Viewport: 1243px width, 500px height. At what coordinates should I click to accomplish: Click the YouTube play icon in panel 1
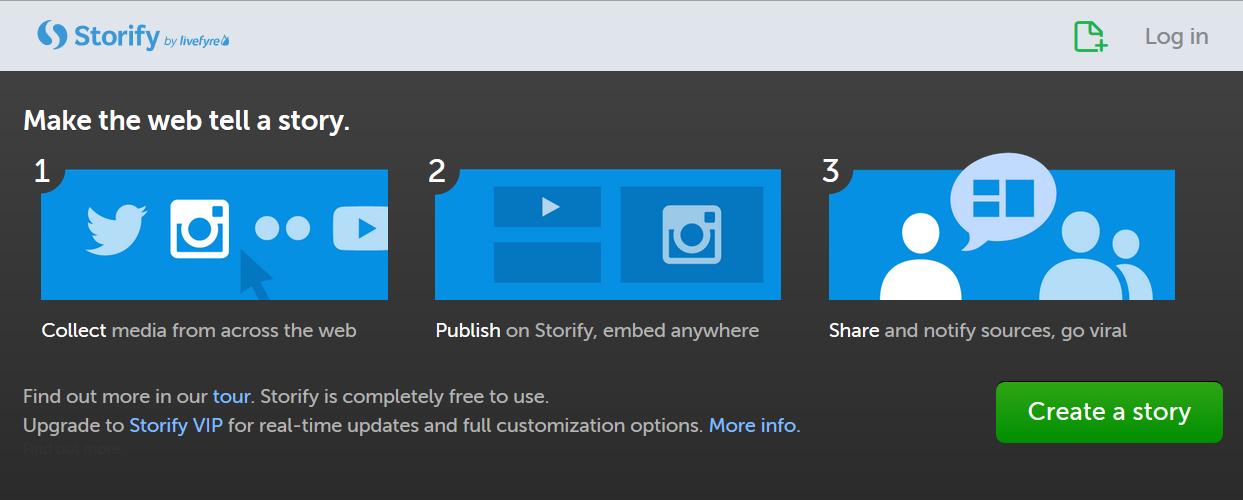(x=360, y=229)
